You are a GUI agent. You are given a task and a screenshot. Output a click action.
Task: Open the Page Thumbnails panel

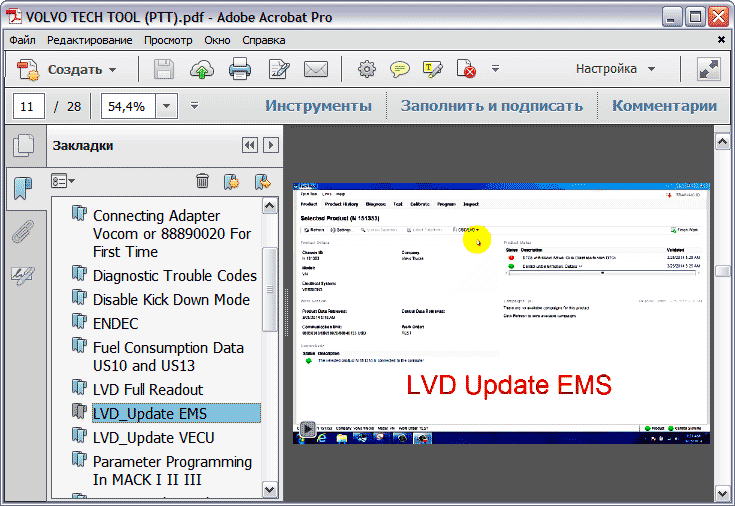point(22,146)
